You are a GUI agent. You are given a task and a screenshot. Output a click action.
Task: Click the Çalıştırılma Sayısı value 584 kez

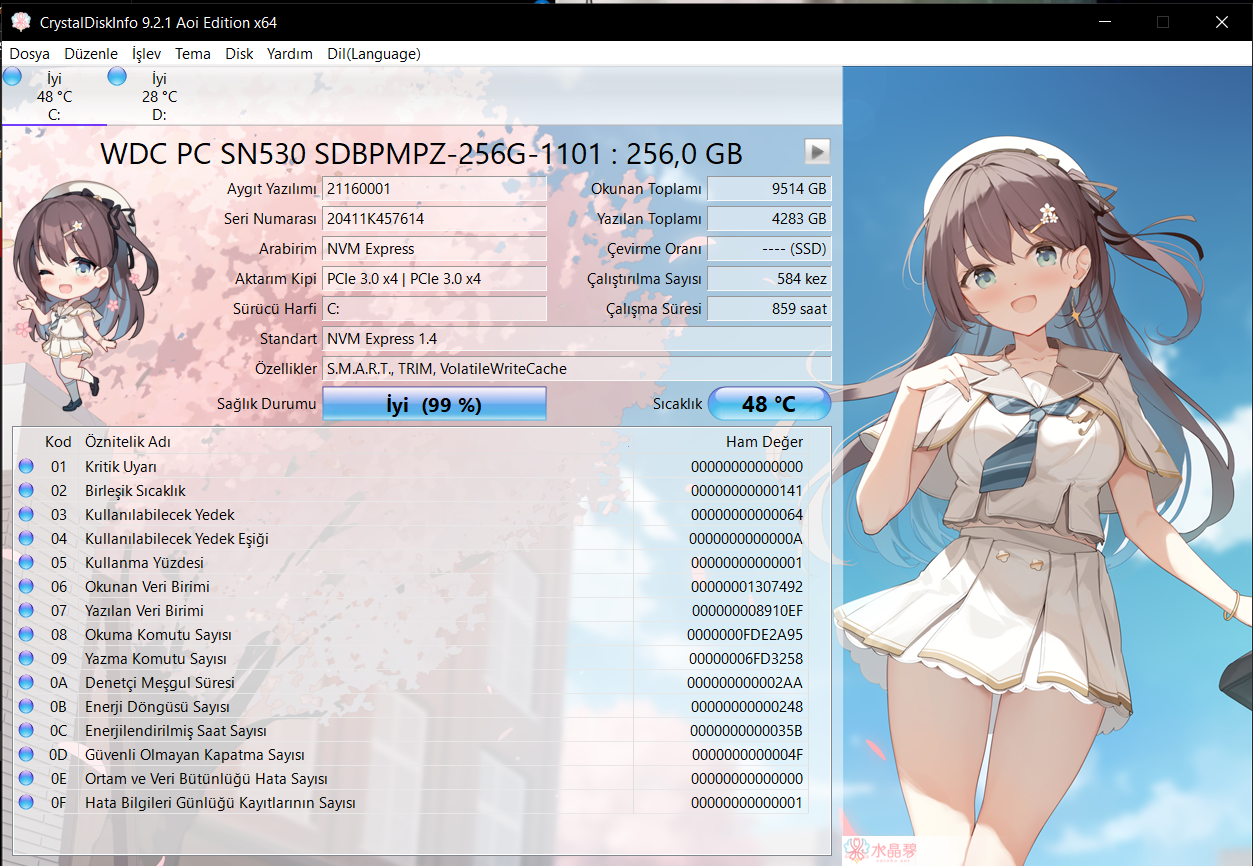769,278
